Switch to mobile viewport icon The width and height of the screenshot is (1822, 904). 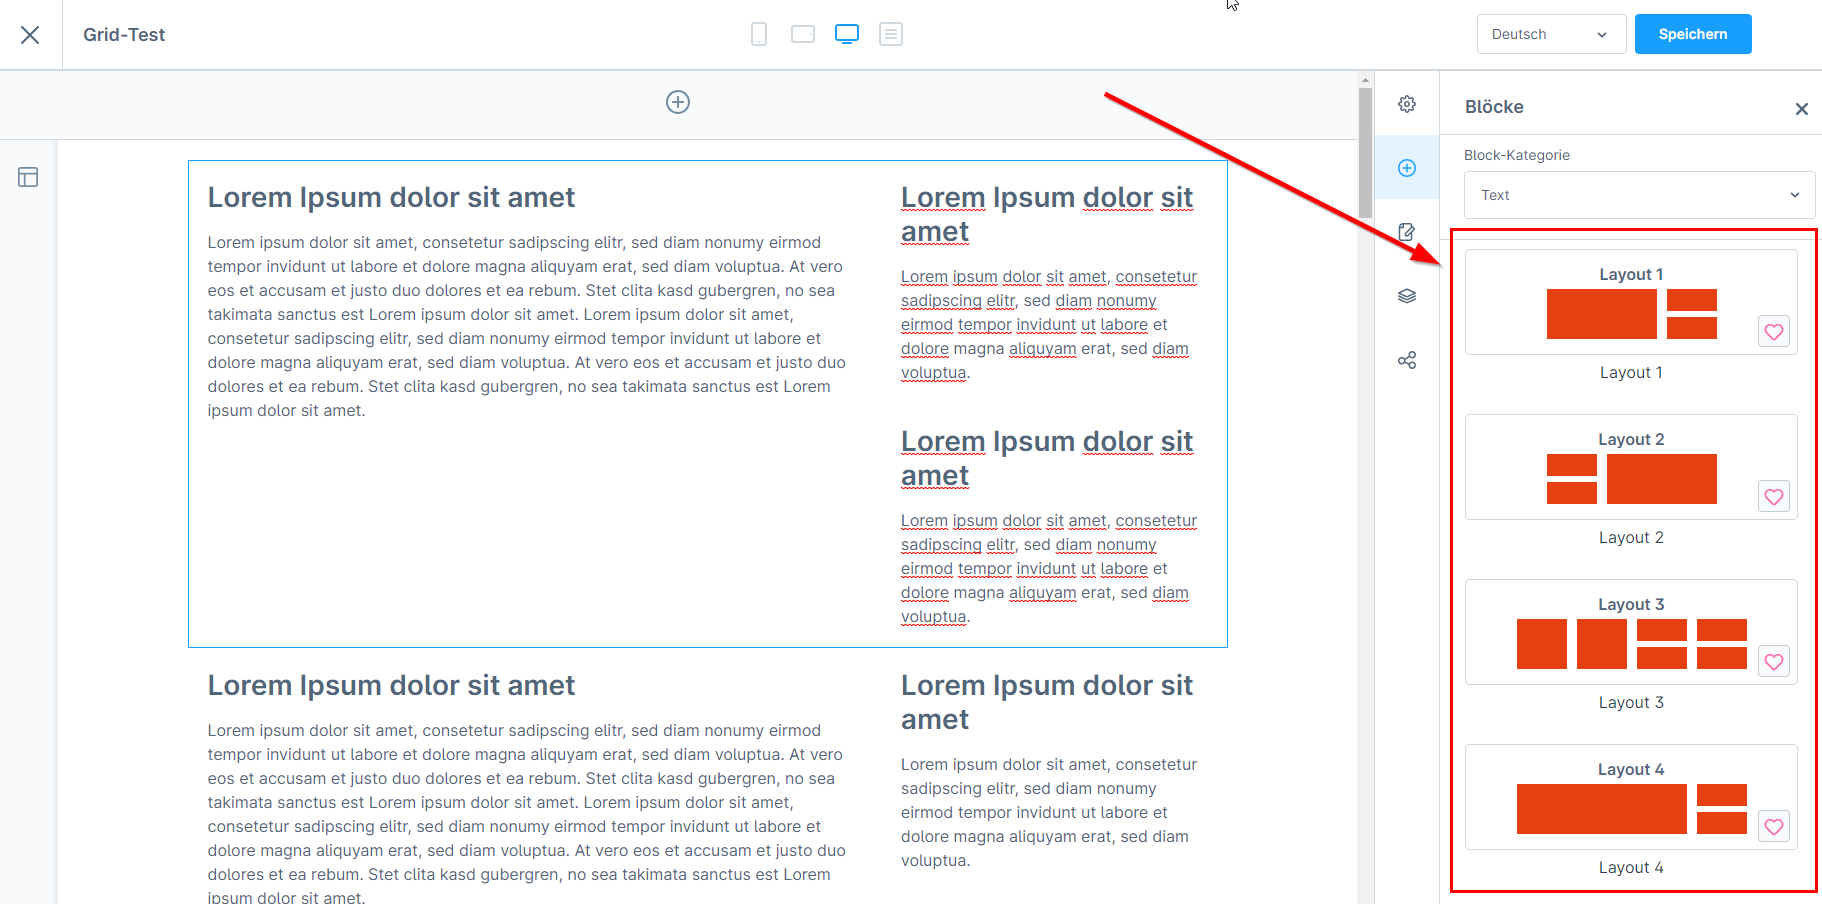click(759, 34)
